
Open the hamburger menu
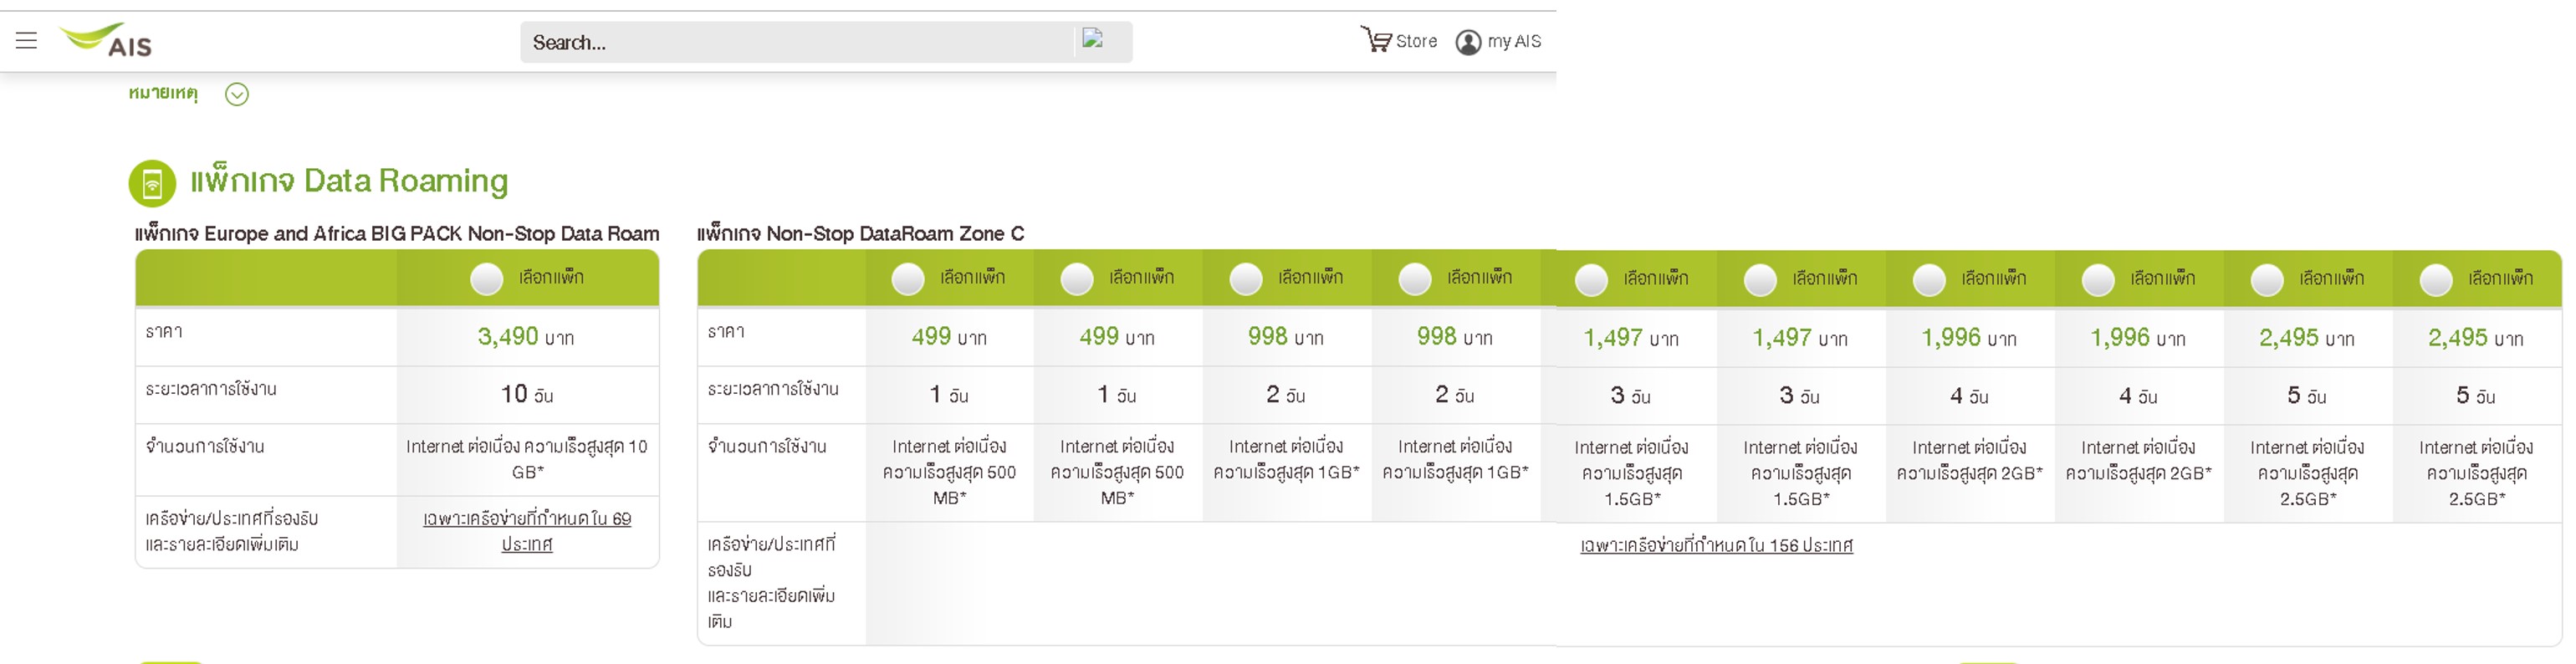coord(27,41)
